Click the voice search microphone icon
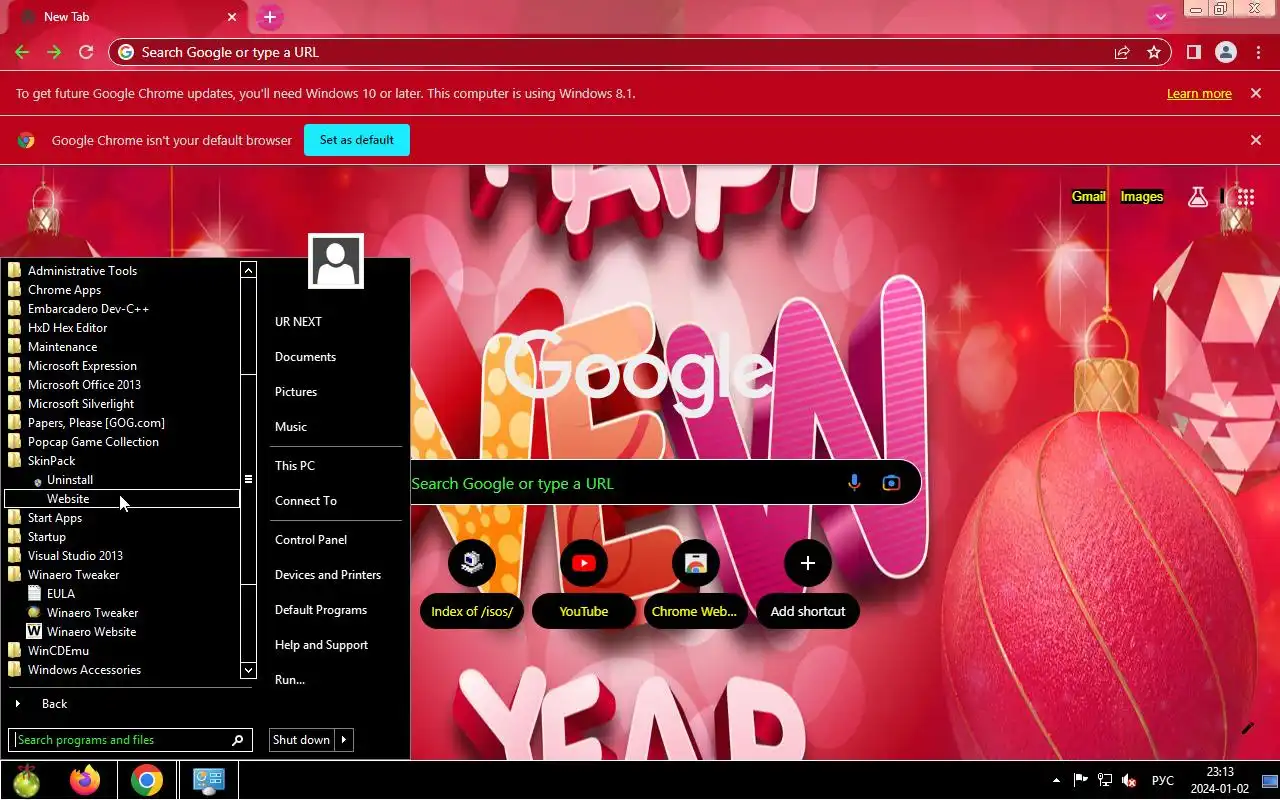Viewport: 1280px width, 800px height. 854,483
